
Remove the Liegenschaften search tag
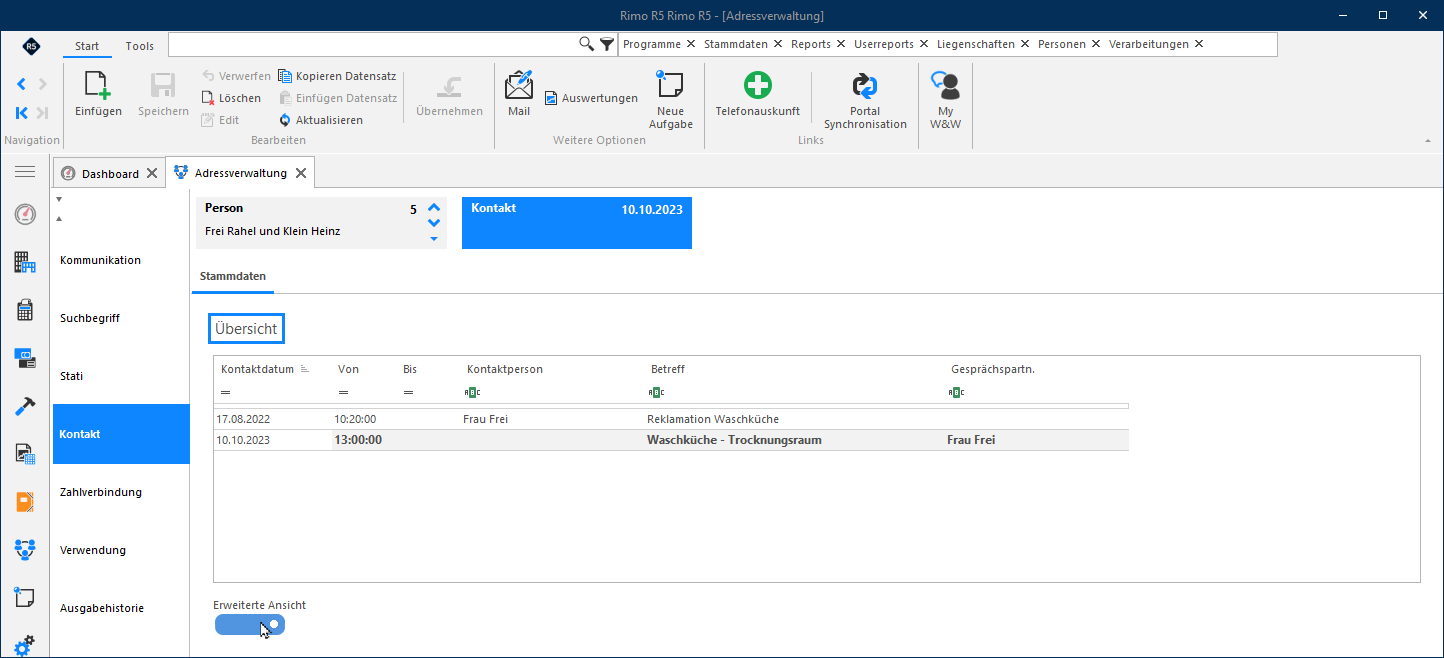pyautogui.click(x=1025, y=44)
